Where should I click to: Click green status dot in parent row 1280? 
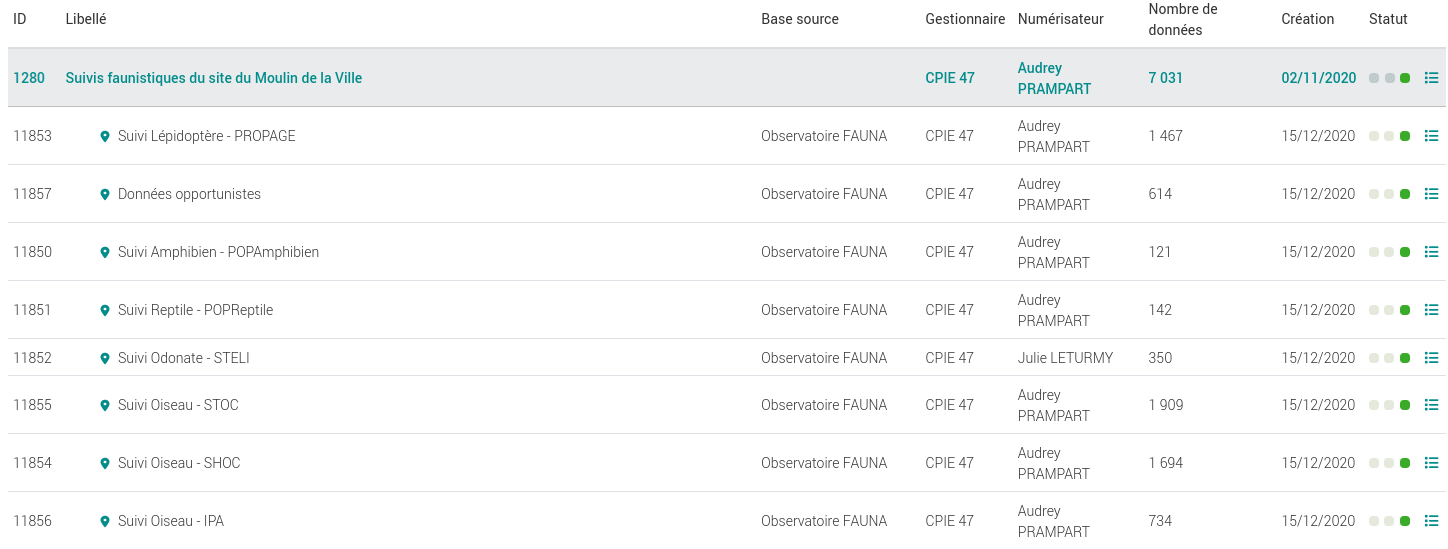tap(1405, 78)
